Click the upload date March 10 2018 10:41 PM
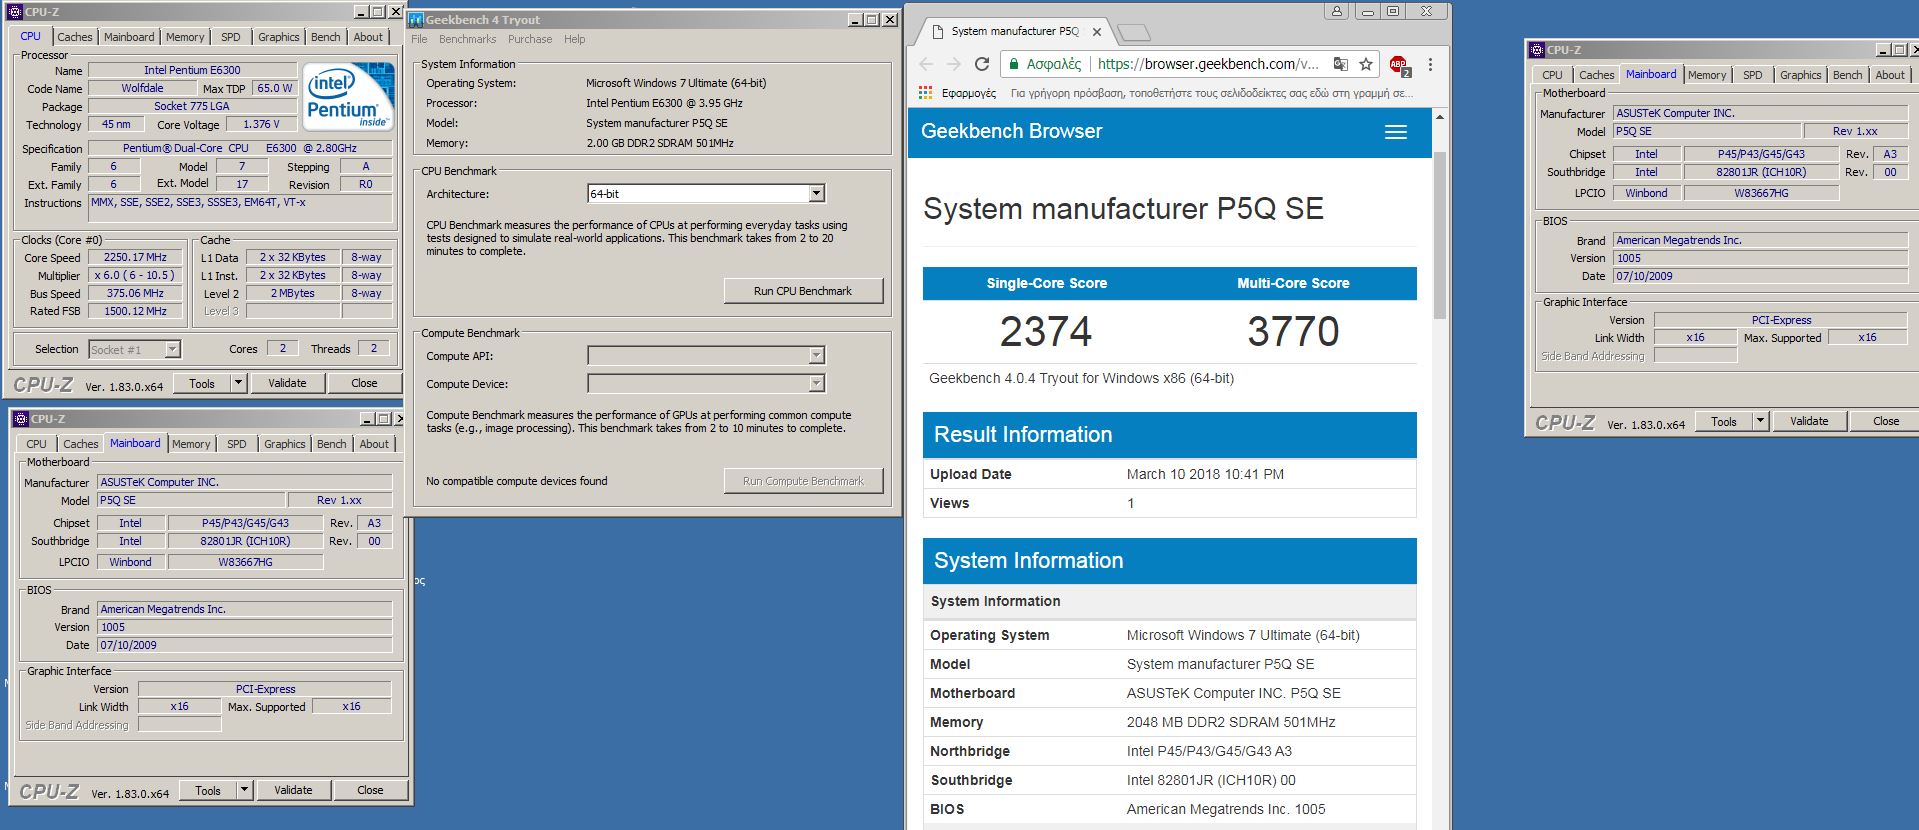1919x830 pixels. pos(1205,474)
